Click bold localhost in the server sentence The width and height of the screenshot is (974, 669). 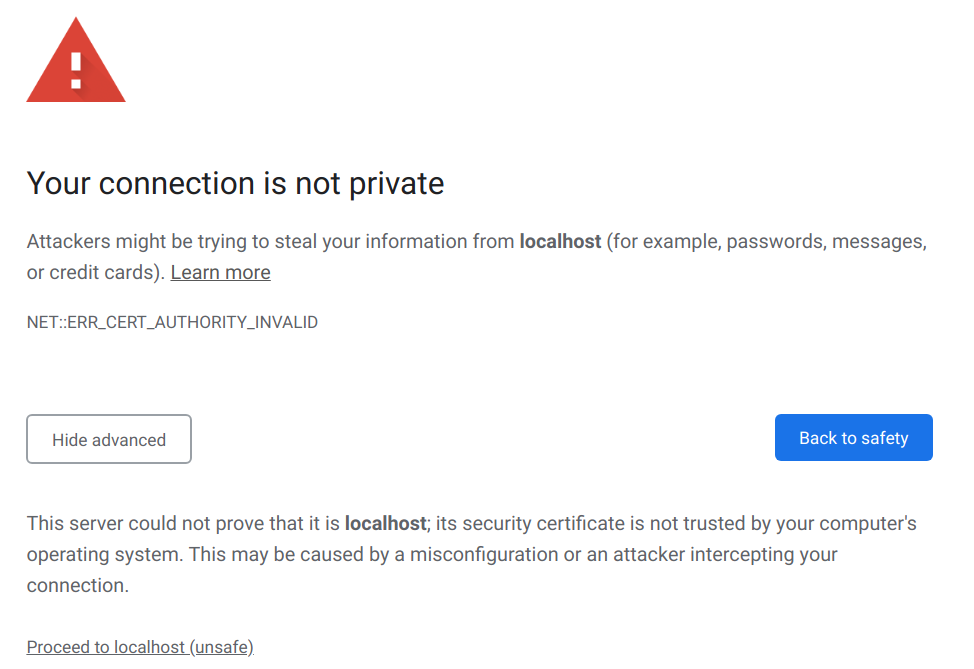(386, 523)
